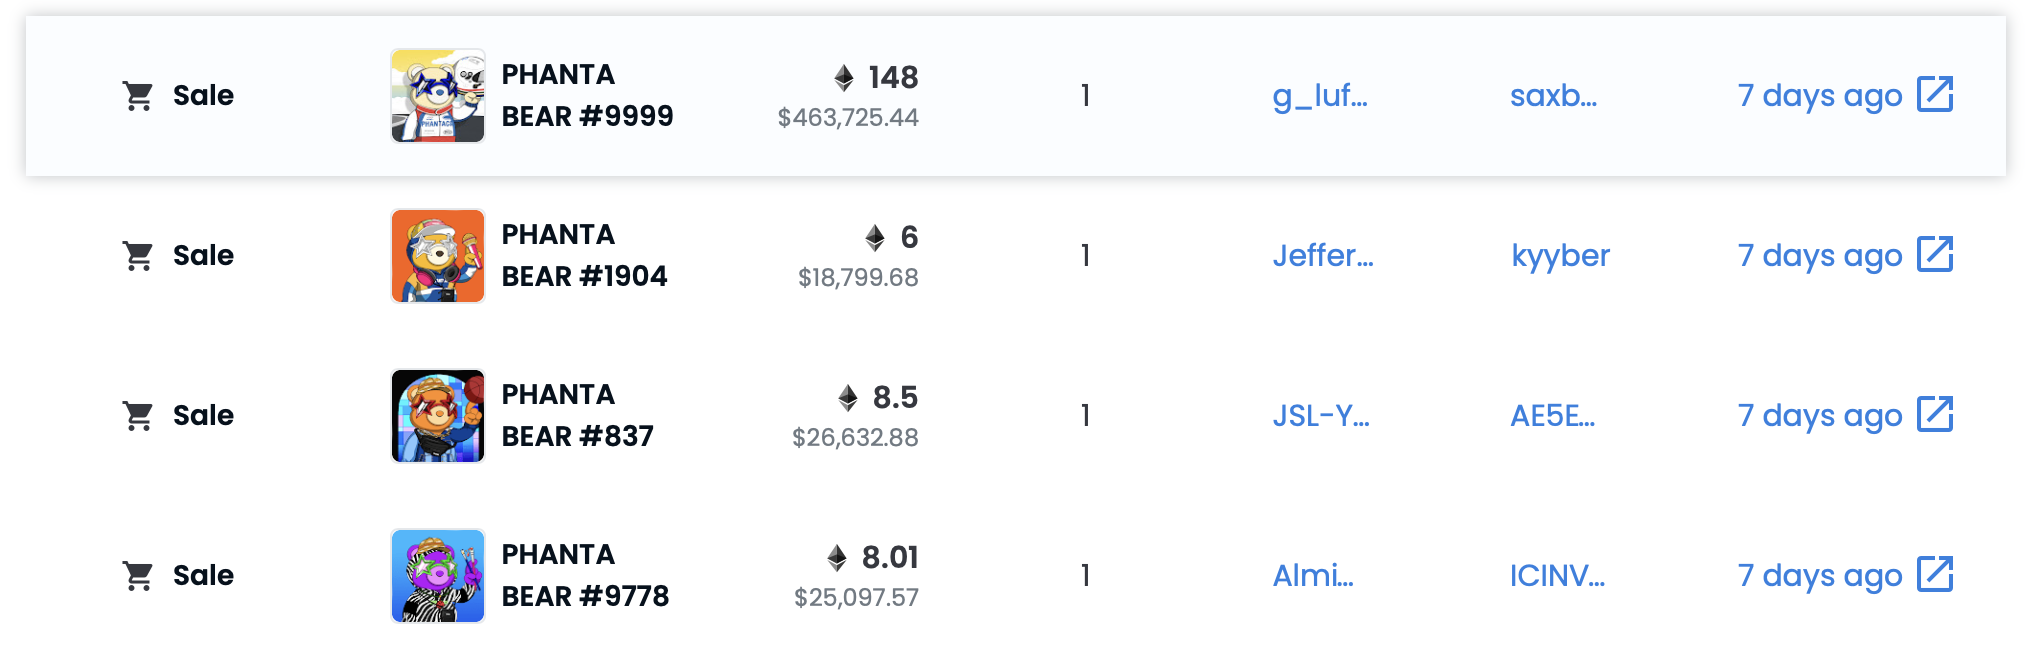Open seller profile Jeffer...

(1322, 256)
